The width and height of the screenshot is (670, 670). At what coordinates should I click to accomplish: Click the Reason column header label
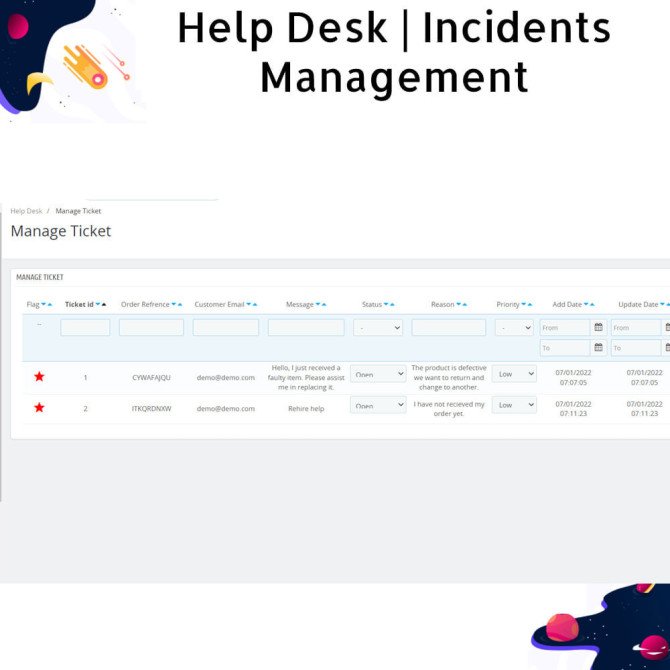coord(443,304)
